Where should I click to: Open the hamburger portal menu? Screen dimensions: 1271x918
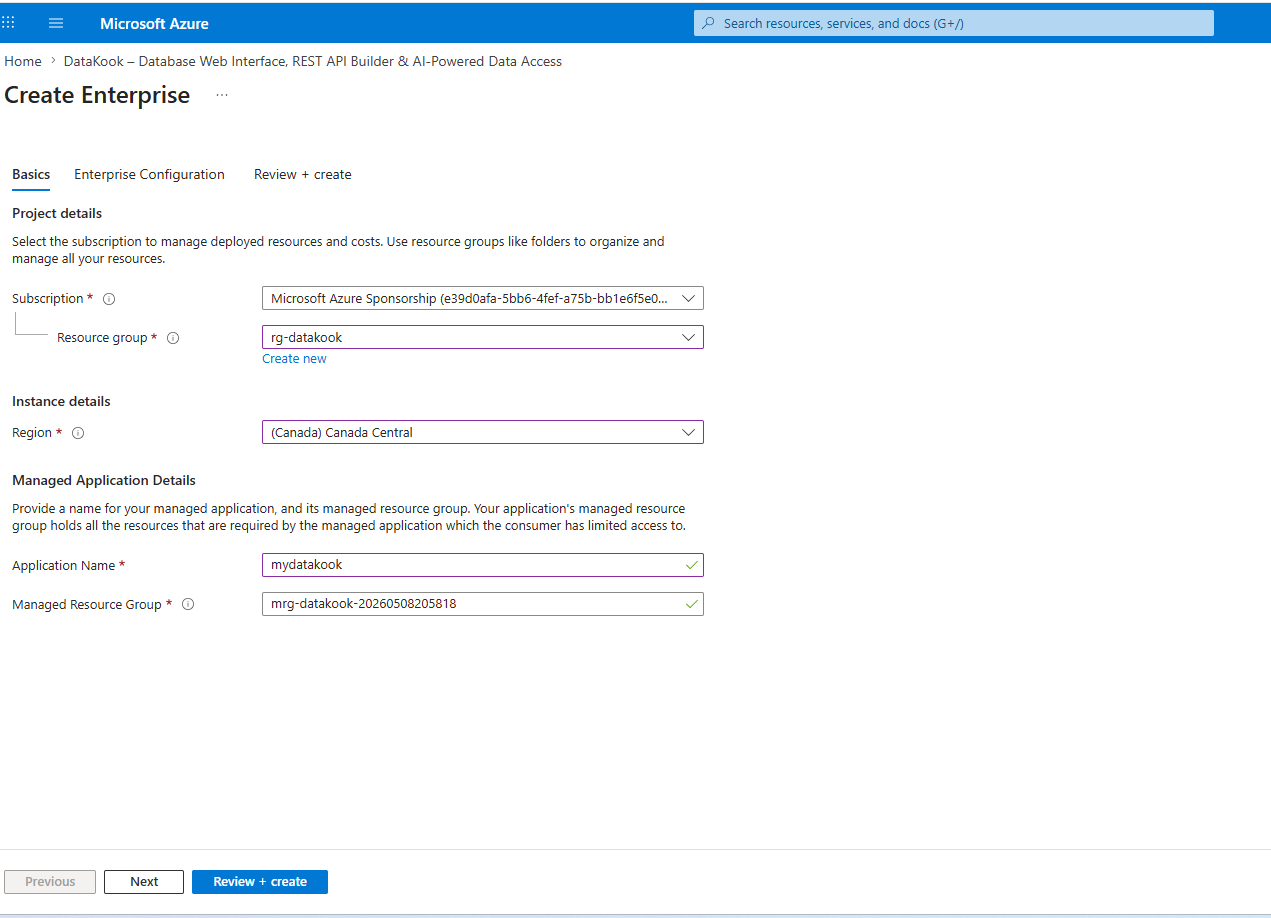(56, 23)
